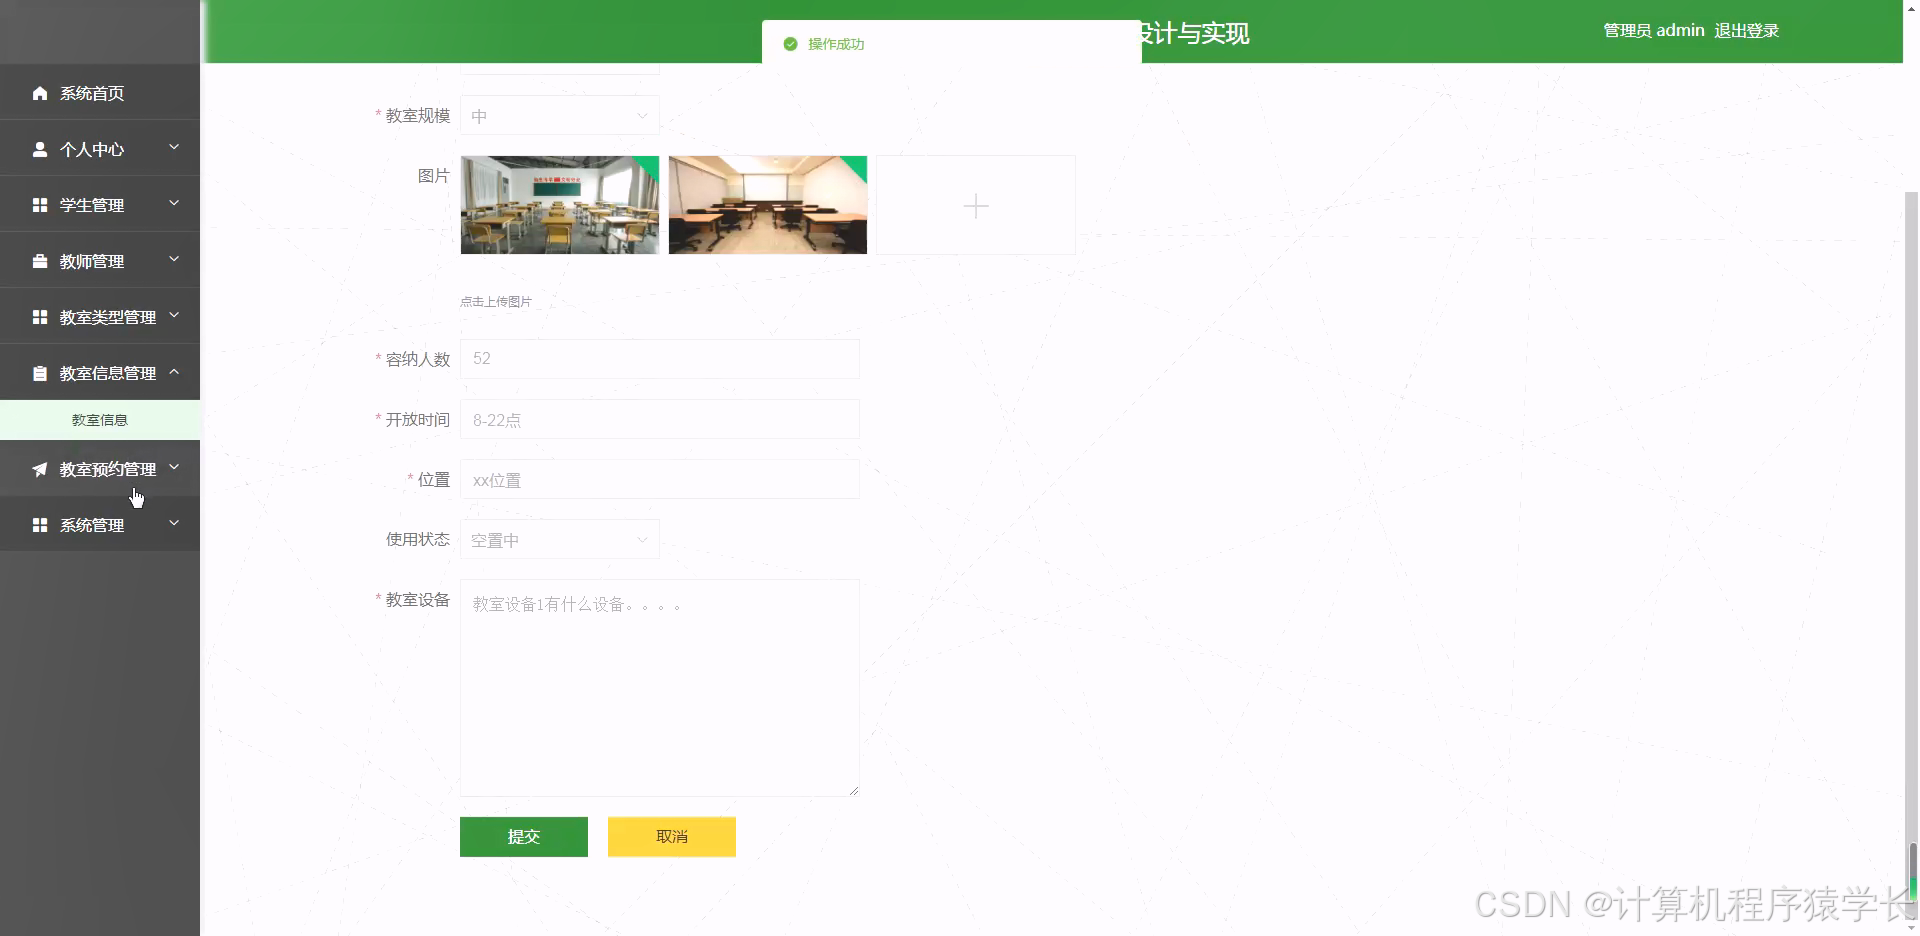Click the 位置 input field
The width and height of the screenshot is (1920, 936).
(660, 479)
